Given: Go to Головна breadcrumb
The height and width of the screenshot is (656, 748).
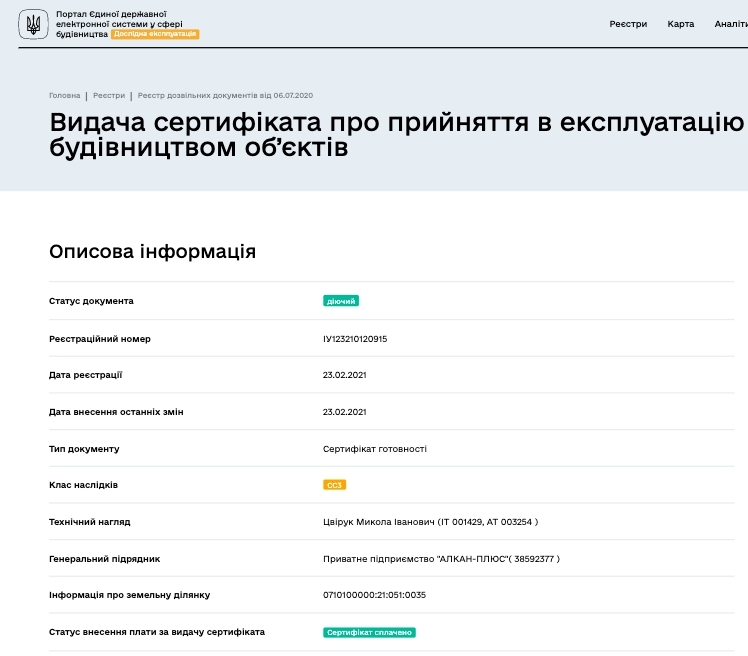Looking at the screenshot, I should coord(64,95).
